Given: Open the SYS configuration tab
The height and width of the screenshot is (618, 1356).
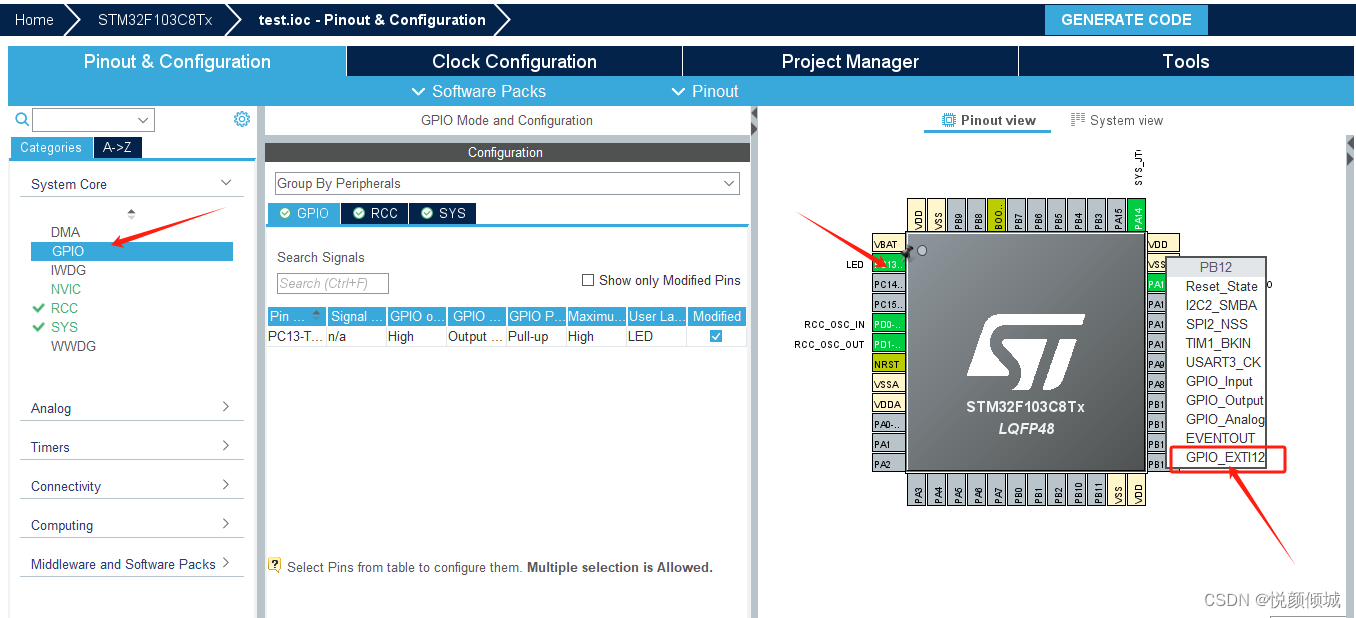Looking at the screenshot, I should coord(443,213).
